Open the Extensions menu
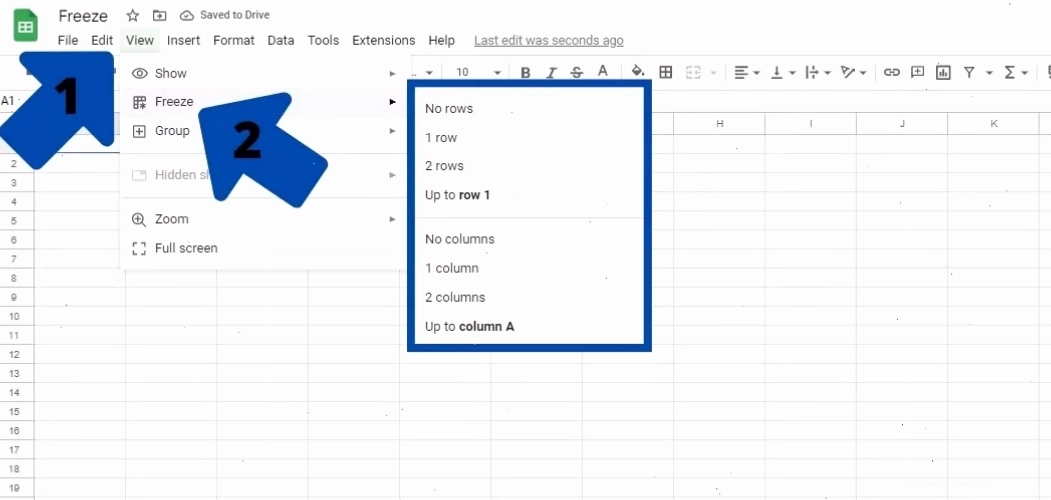The width and height of the screenshot is (1051, 500). [x=383, y=40]
